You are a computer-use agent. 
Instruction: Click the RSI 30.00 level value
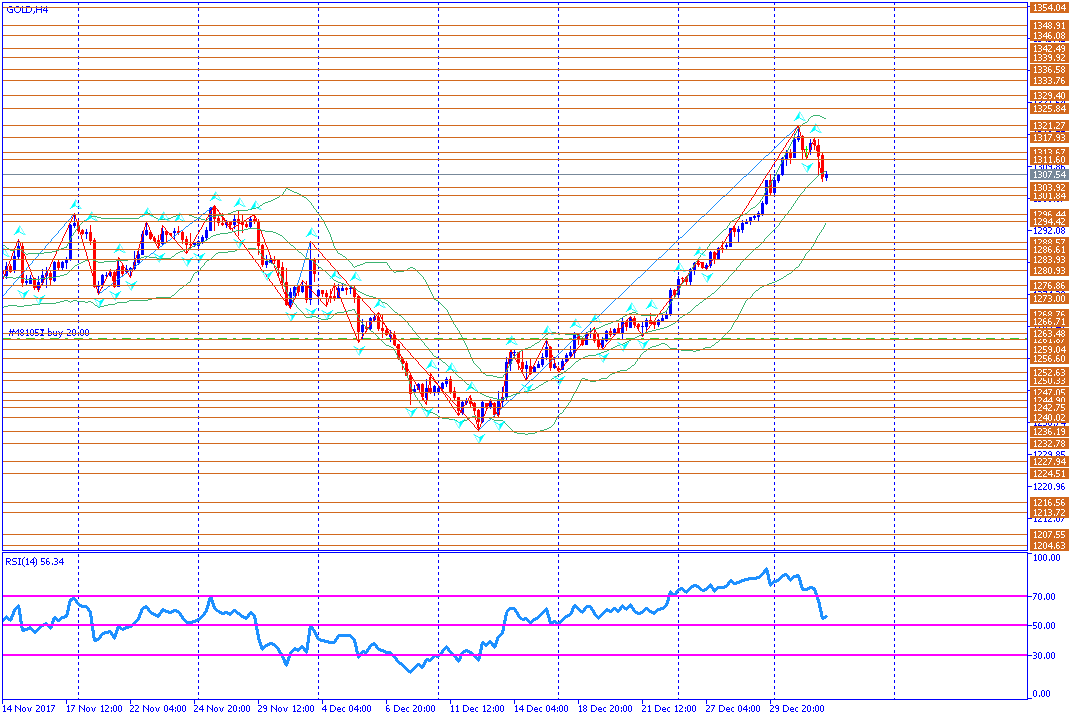pos(1046,656)
